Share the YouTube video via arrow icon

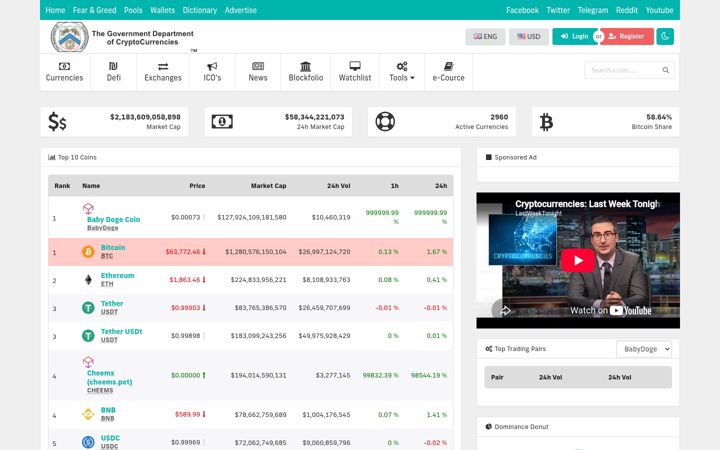505,311
